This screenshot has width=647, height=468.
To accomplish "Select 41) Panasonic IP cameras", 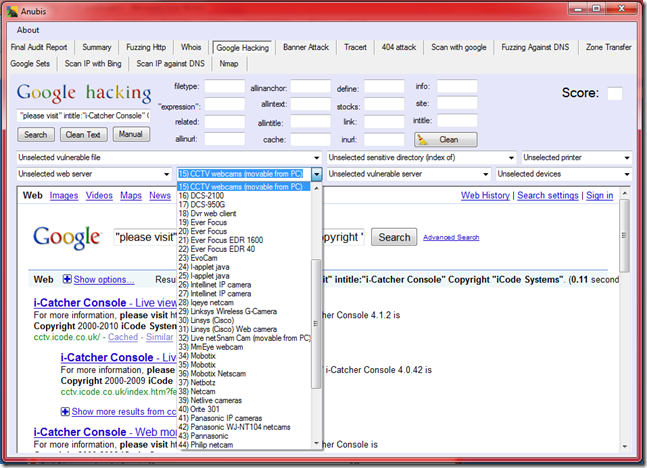I will pyautogui.click(x=243, y=418).
